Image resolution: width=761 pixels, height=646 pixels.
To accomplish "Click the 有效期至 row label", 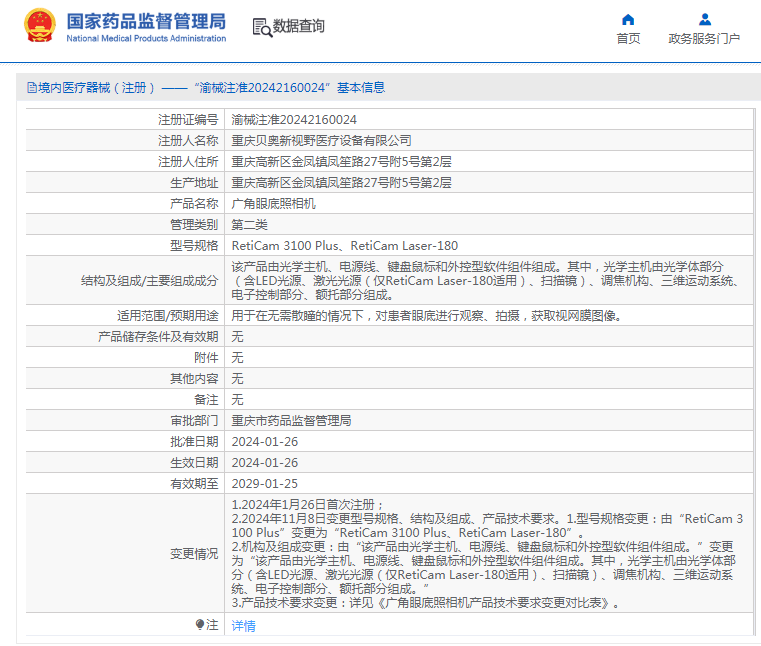I will (x=194, y=483).
